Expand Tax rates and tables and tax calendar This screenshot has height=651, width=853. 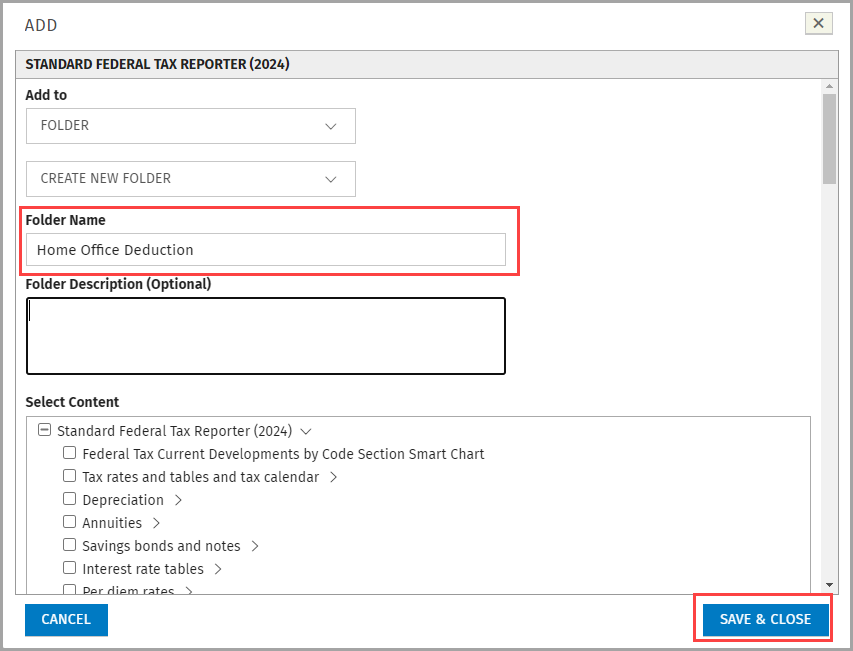pyautogui.click(x=333, y=477)
